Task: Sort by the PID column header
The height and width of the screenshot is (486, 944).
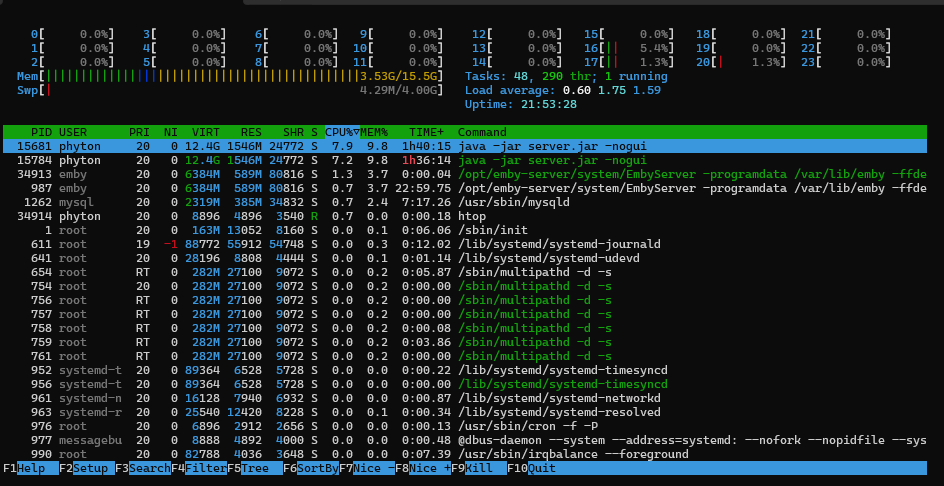Action: pos(42,132)
